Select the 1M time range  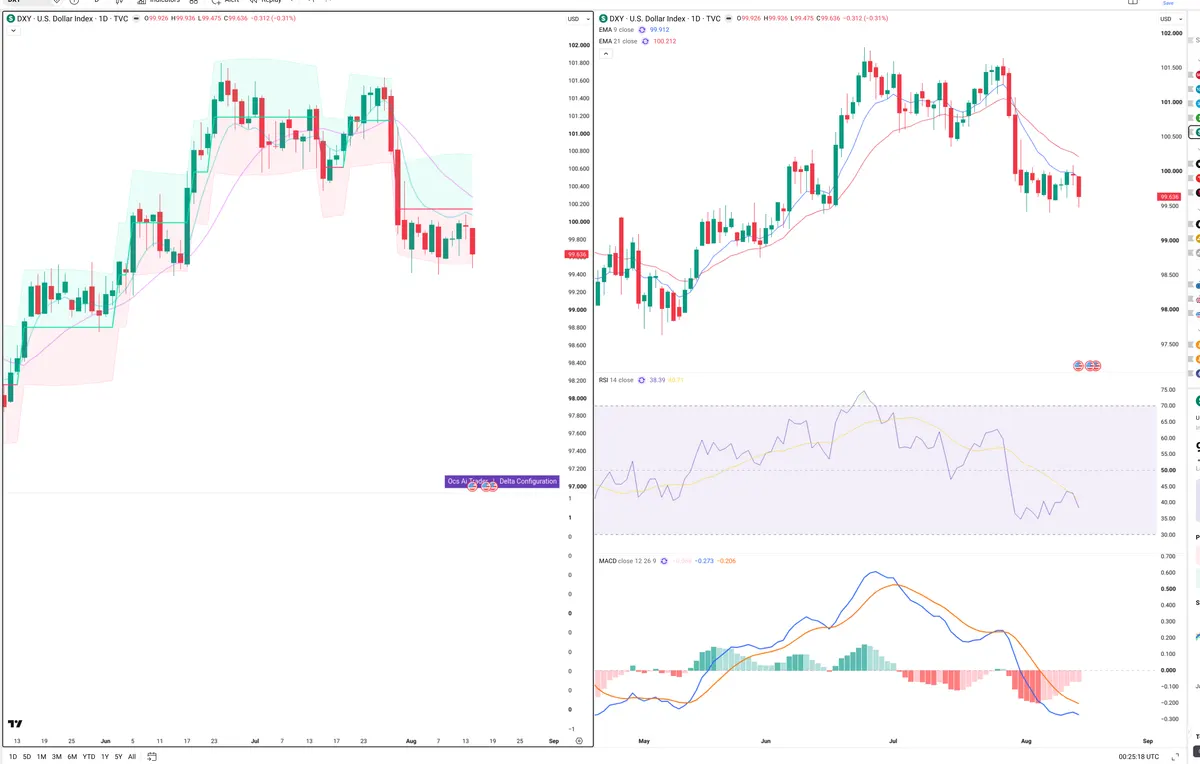(42, 757)
